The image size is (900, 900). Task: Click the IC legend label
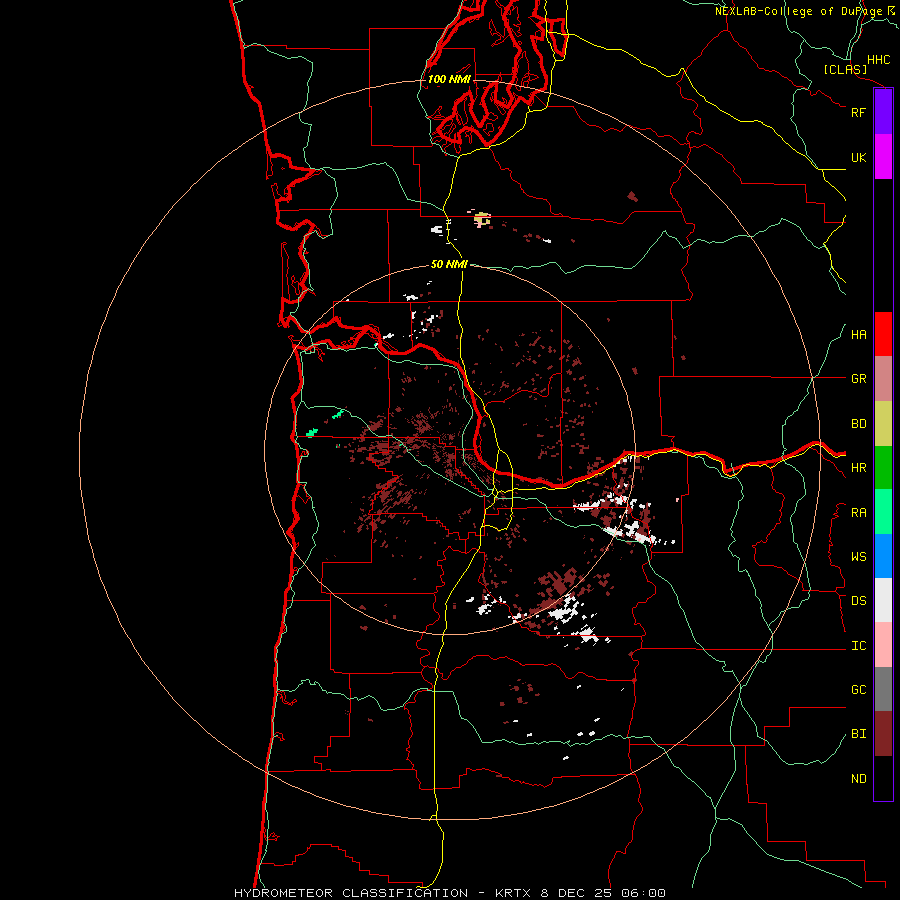pos(858,646)
